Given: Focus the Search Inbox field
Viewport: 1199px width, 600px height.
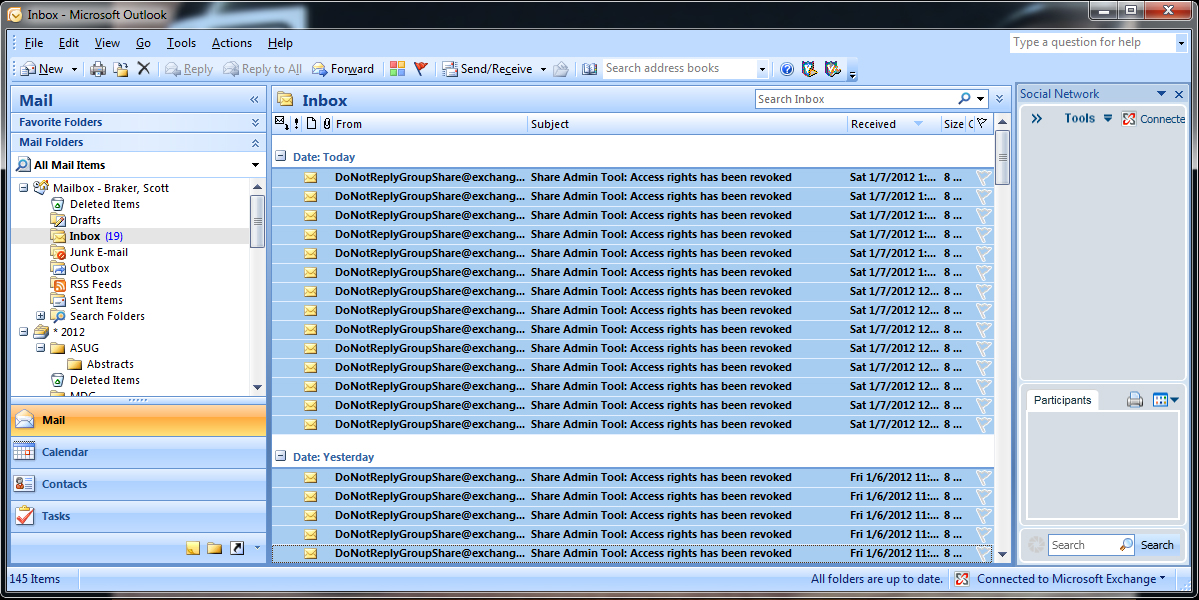Looking at the screenshot, I should [x=856, y=99].
